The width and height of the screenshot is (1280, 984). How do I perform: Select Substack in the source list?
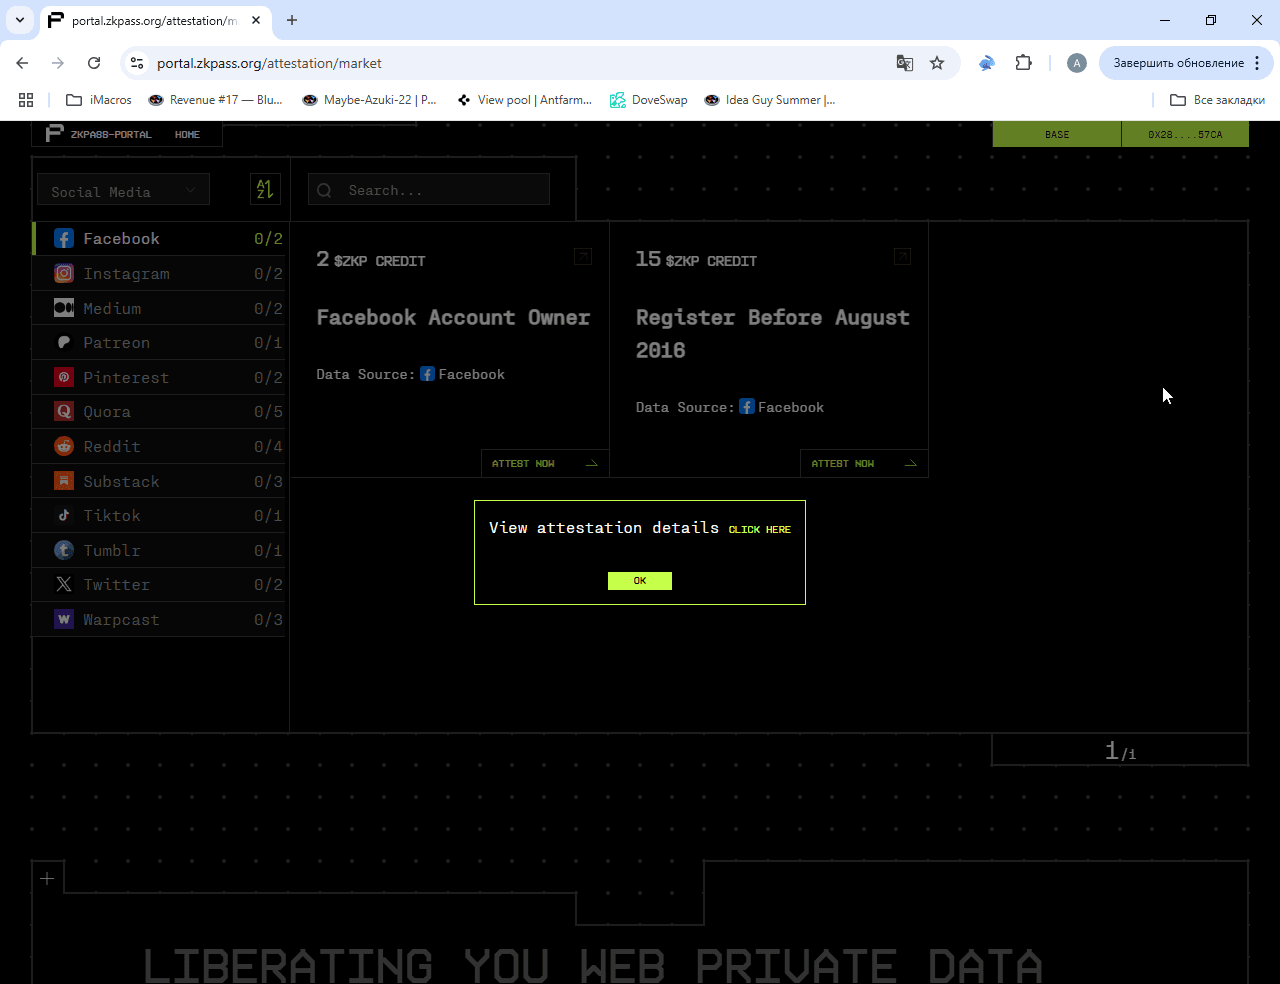160,482
